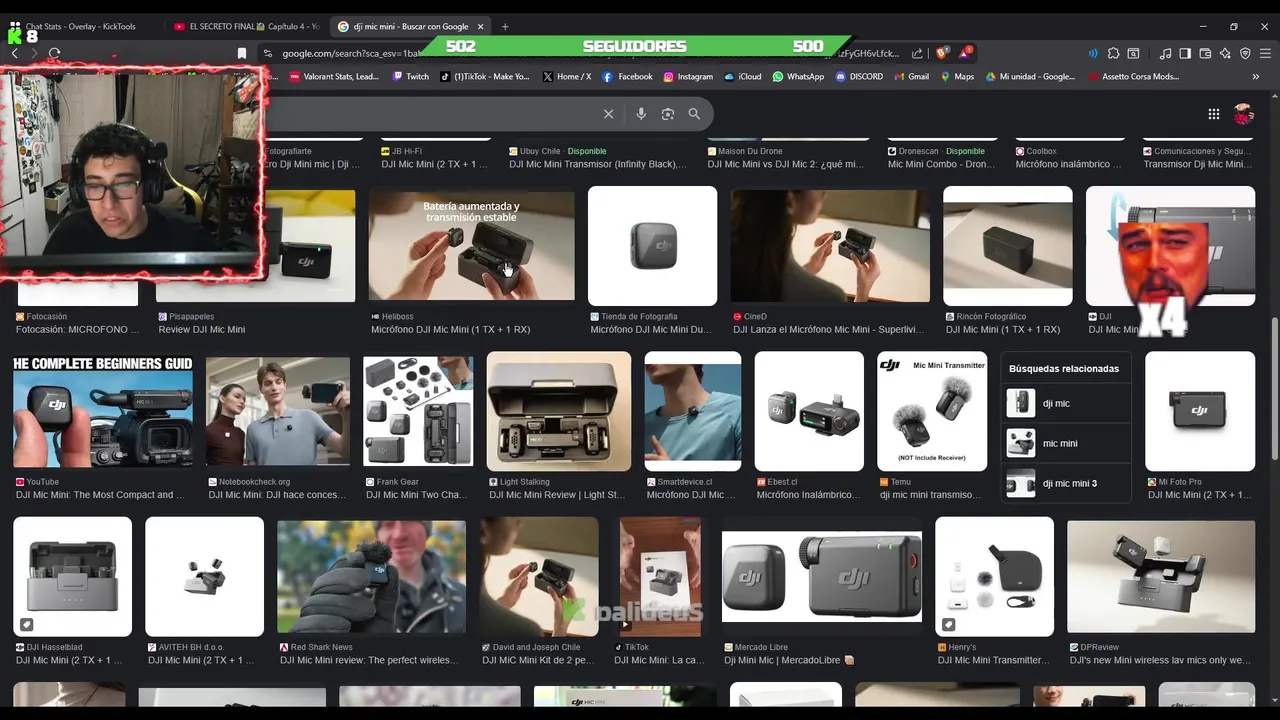Click the bookmark page icon in address bar
This screenshot has width=1280, height=720.
[241, 53]
